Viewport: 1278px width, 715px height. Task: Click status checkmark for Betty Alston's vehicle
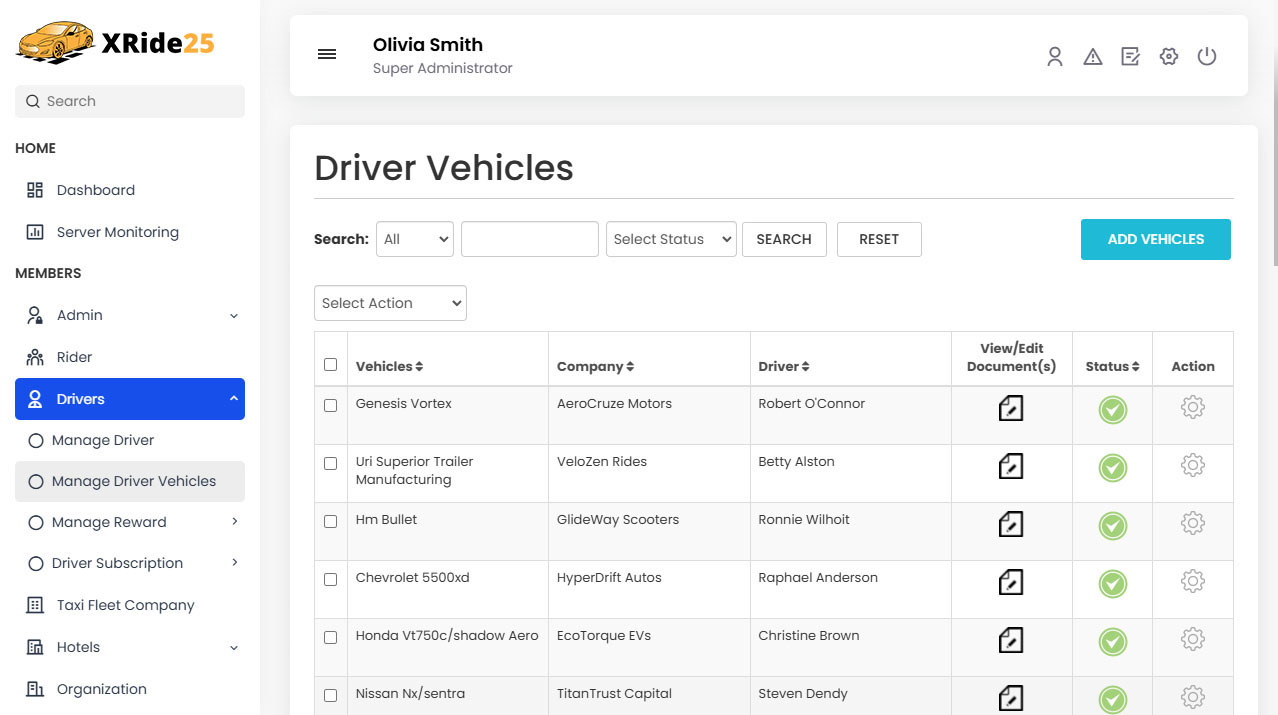click(1113, 468)
